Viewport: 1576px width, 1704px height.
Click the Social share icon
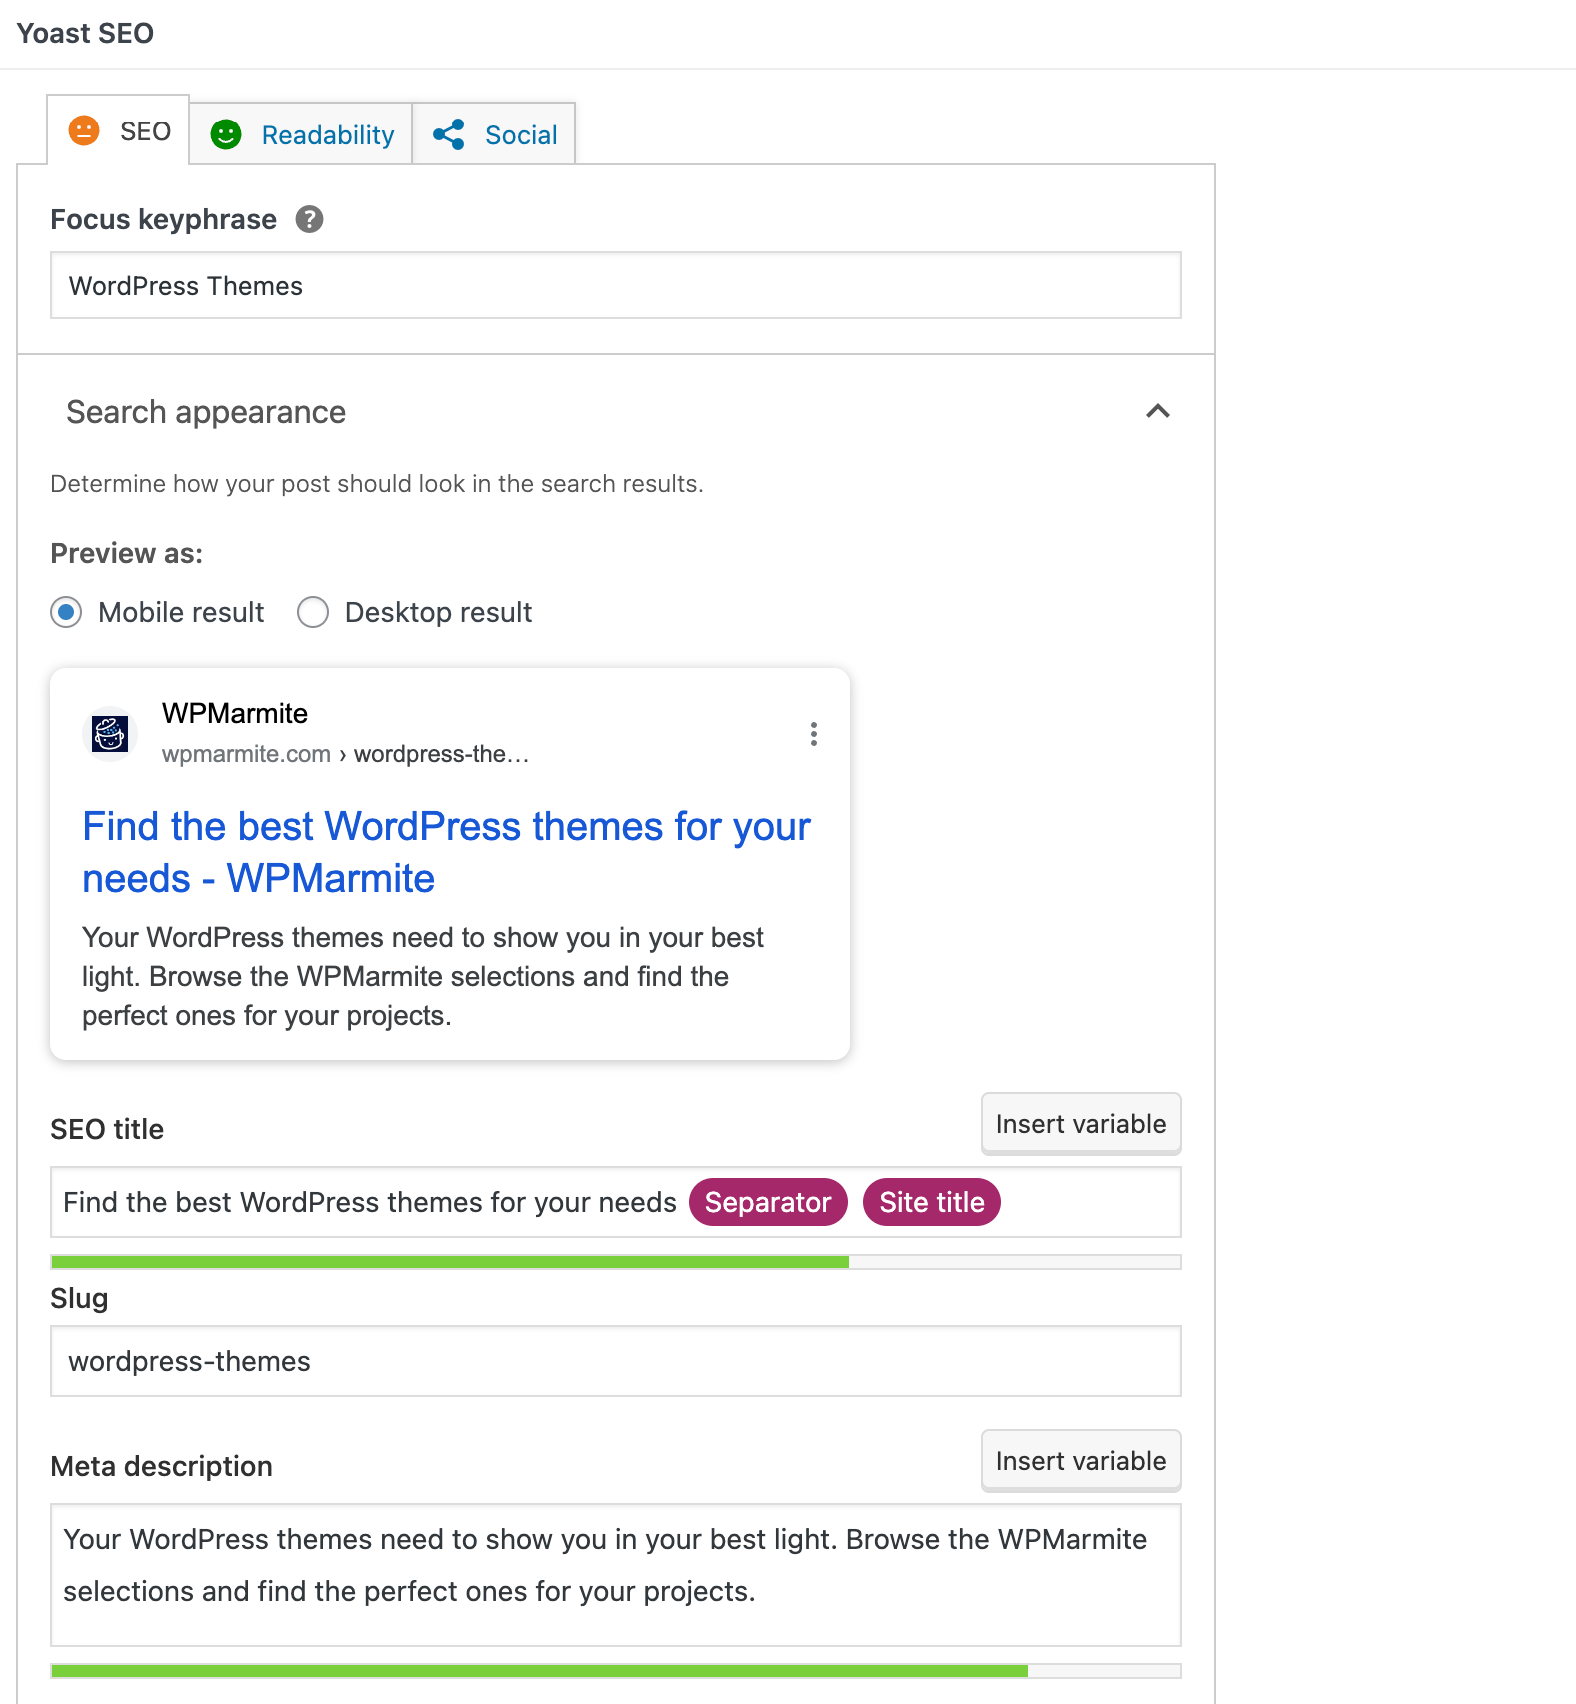point(449,133)
